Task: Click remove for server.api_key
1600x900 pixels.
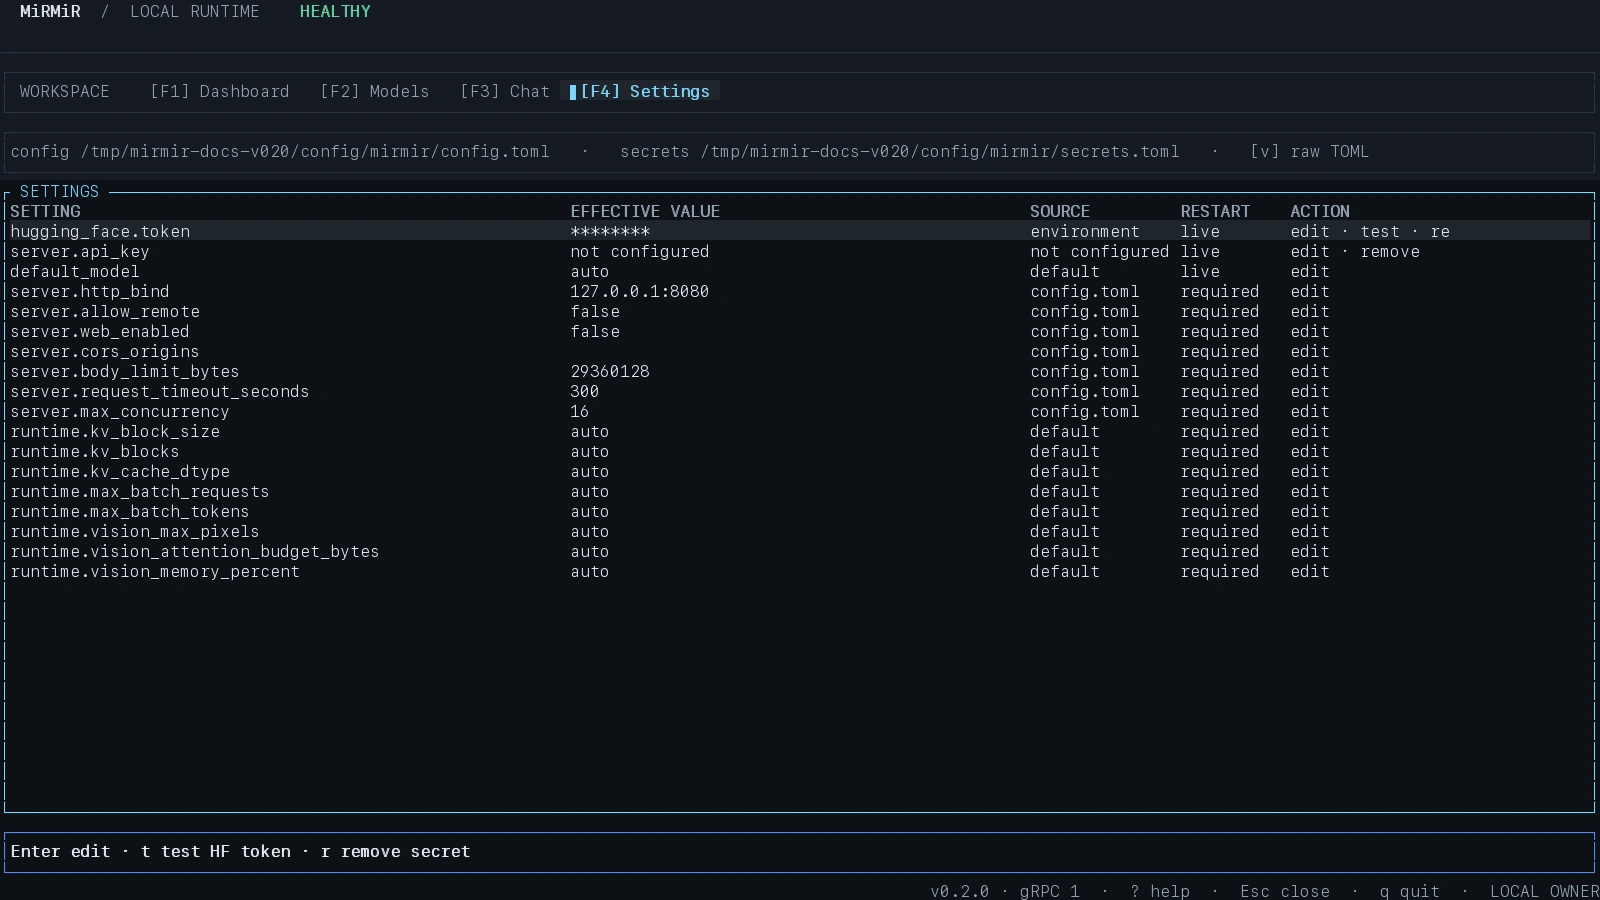Action: [1390, 251]
